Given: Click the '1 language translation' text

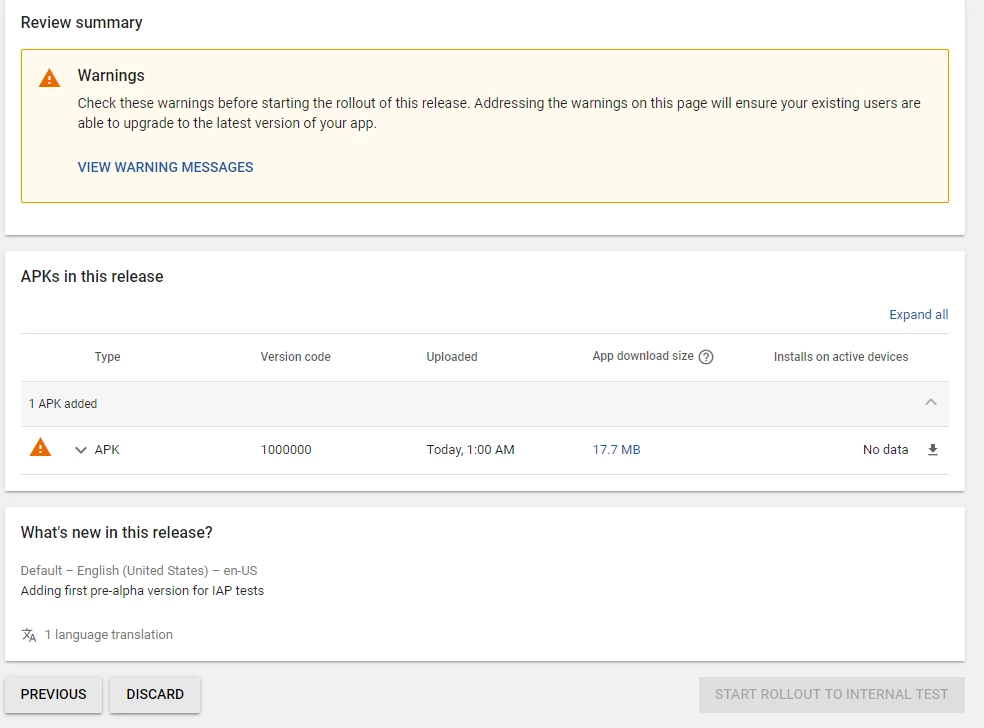Looking at the screenshot, I should point(109,635).
